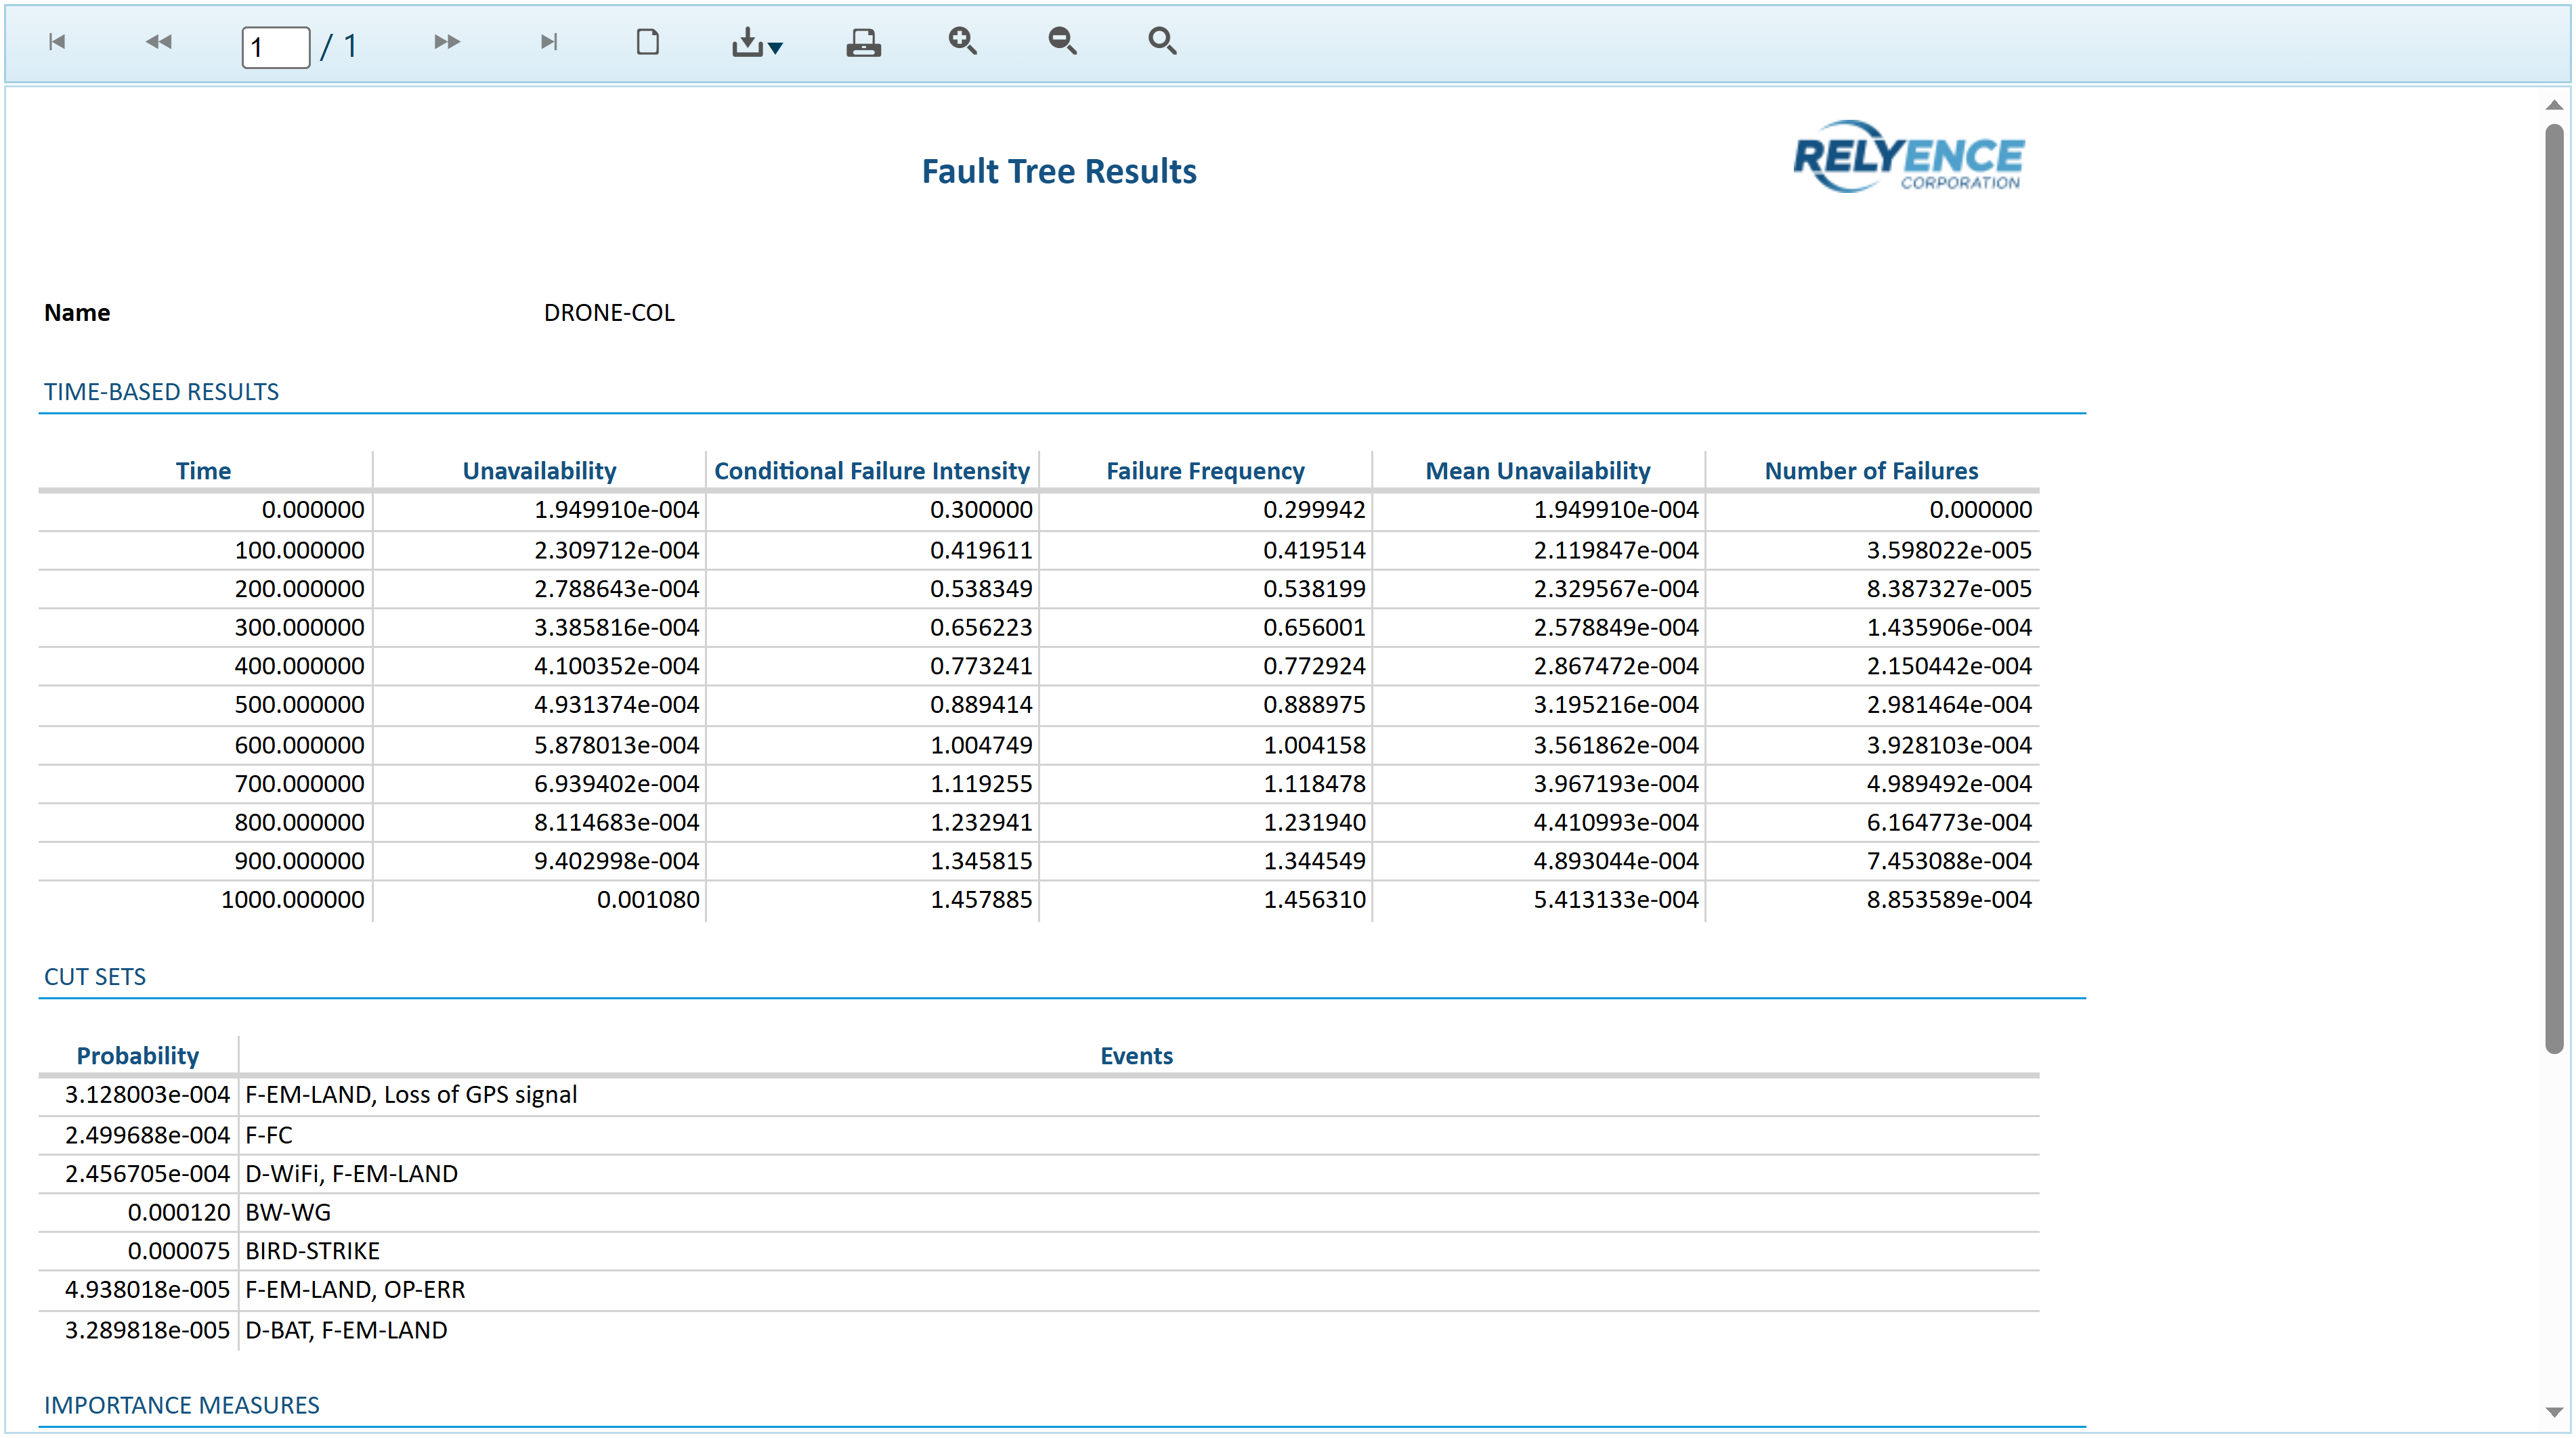Click the next page icon
Viewport: 2576px width, 1438px height.
tap(447, 42)
